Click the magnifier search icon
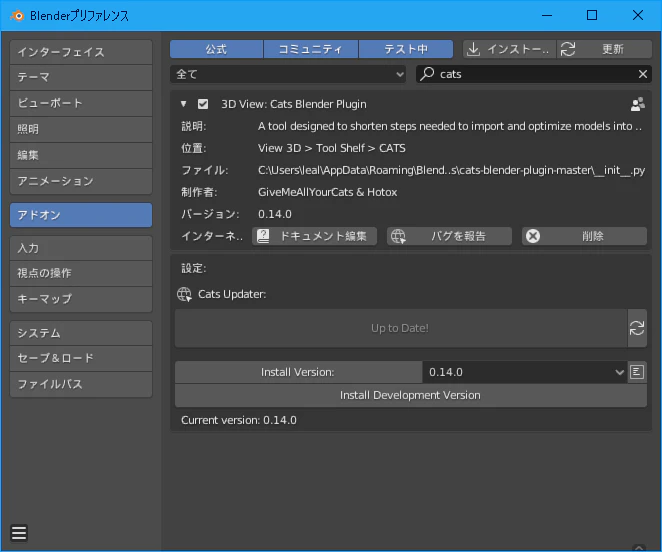662x552 pixels. (427, 74)
